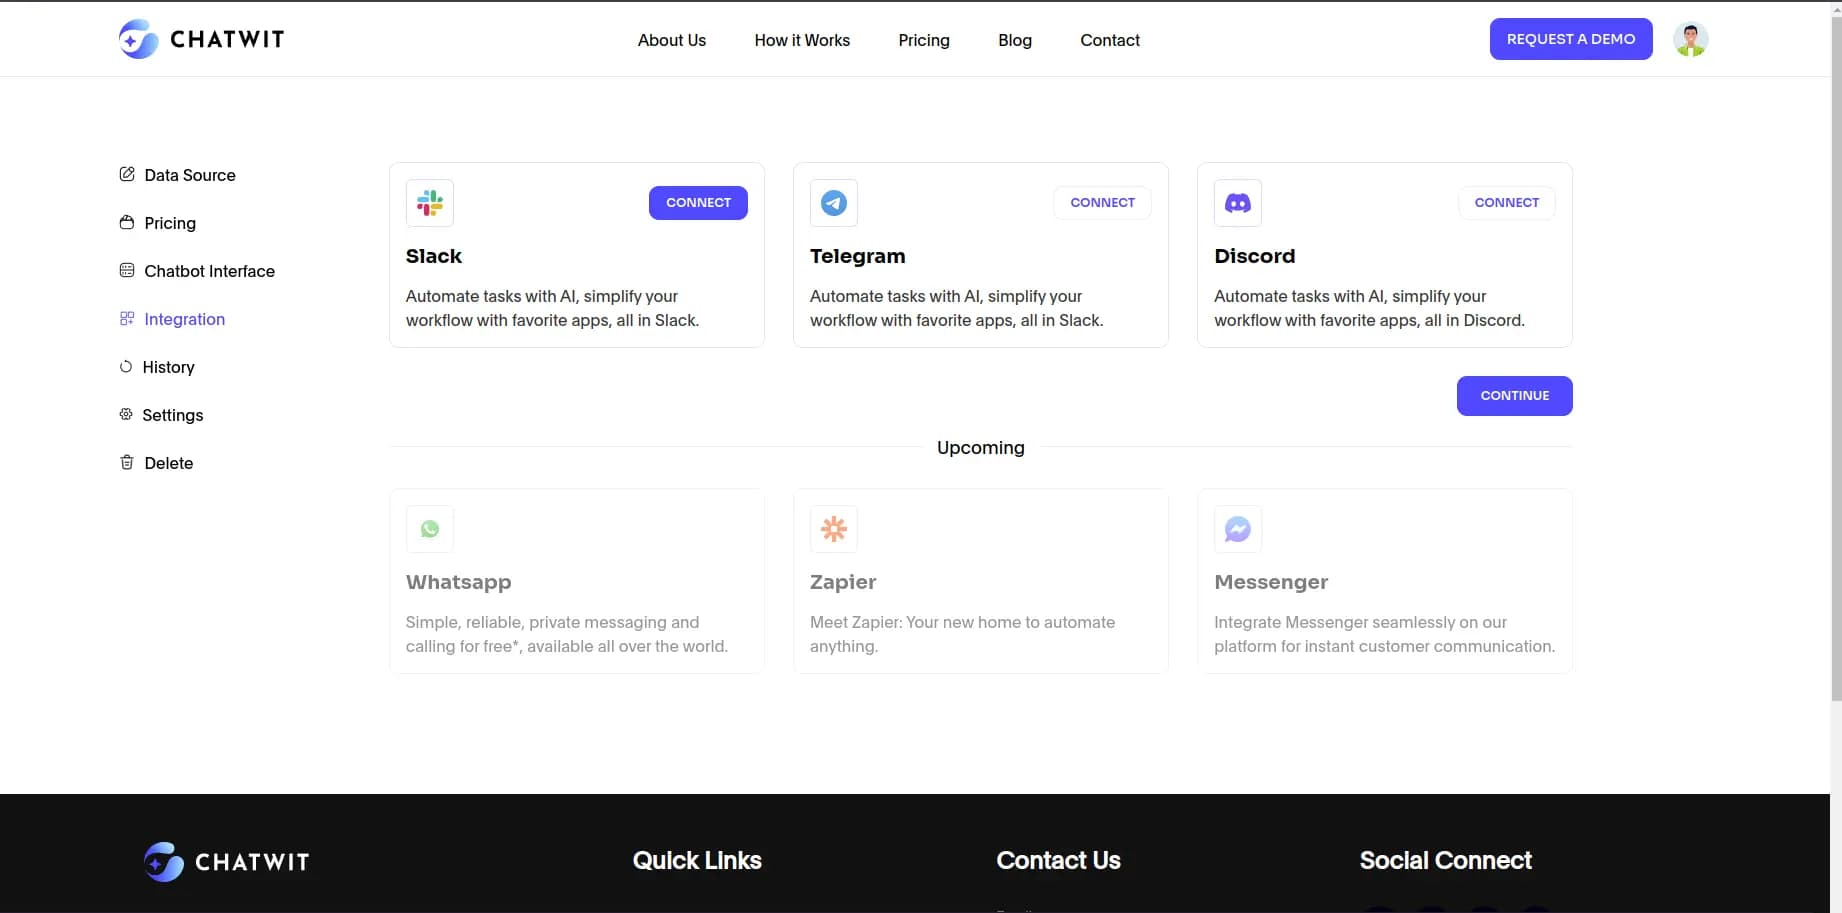Screen dimensions: 1842x913
Task: Connect the Discord integration
Action: [x=1506, y=203]
